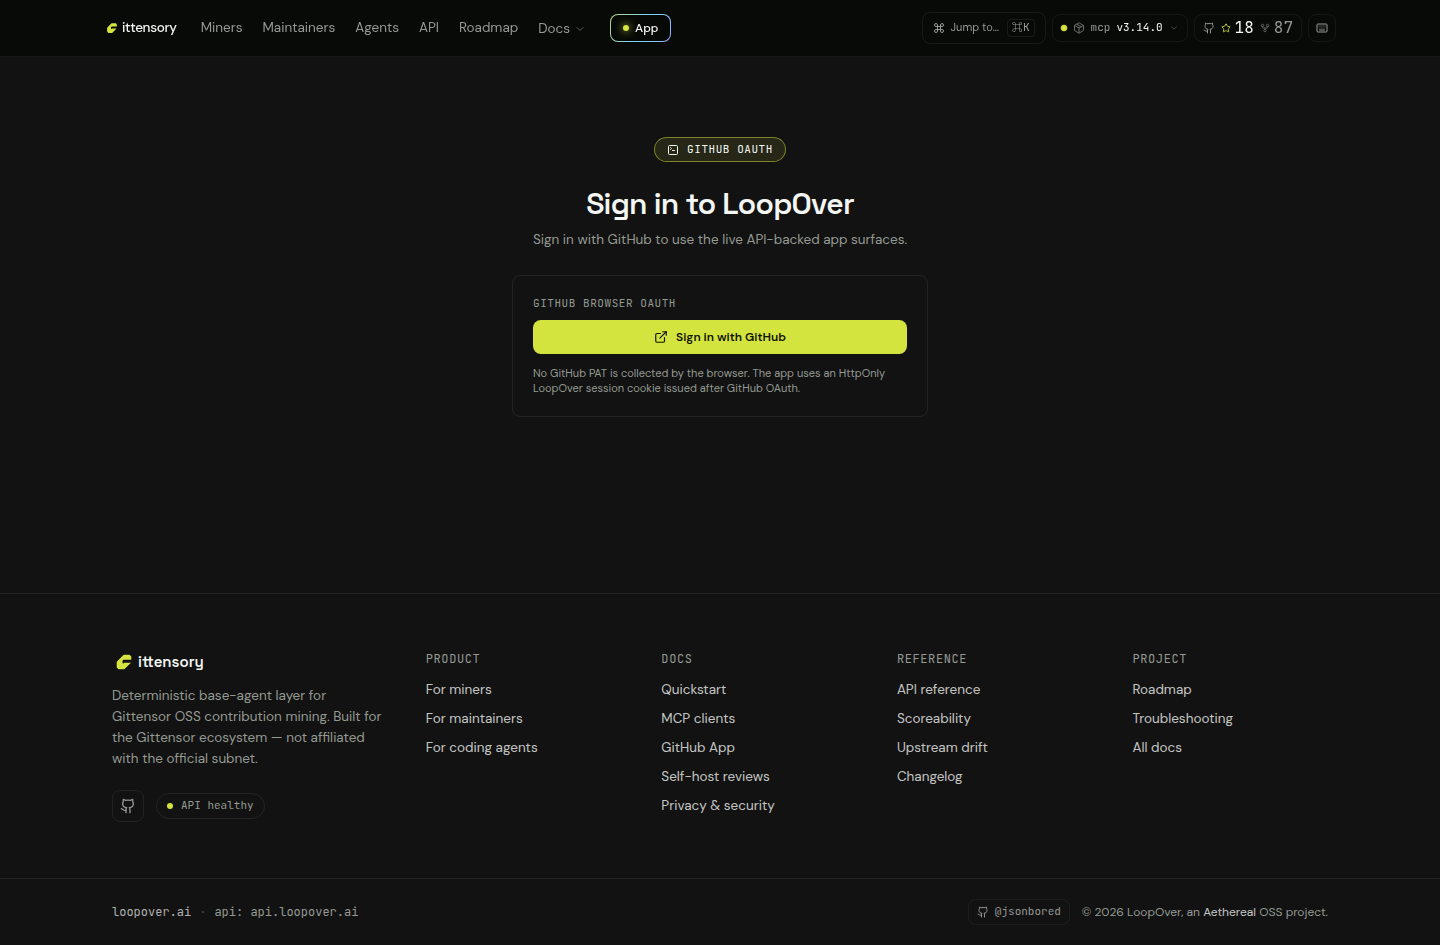Open the Jump to... command search
The image size is (1440, 945).
984,28
